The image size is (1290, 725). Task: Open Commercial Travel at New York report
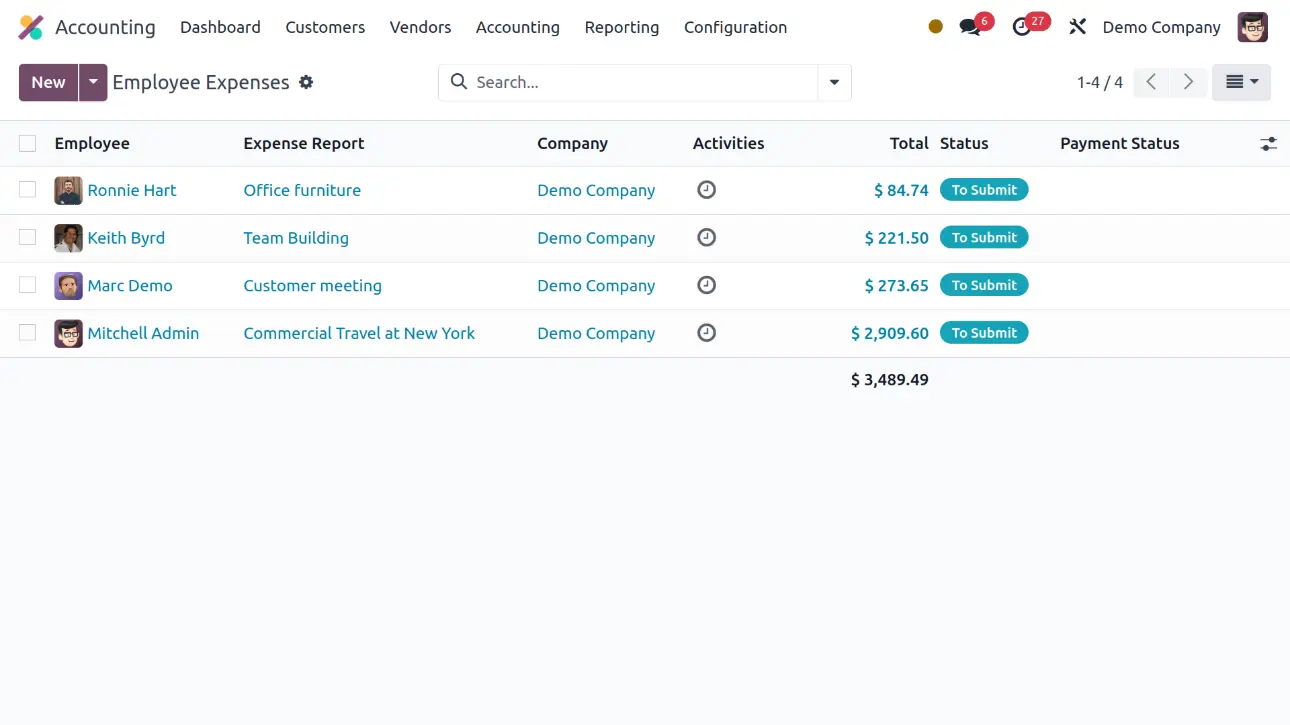359,333
